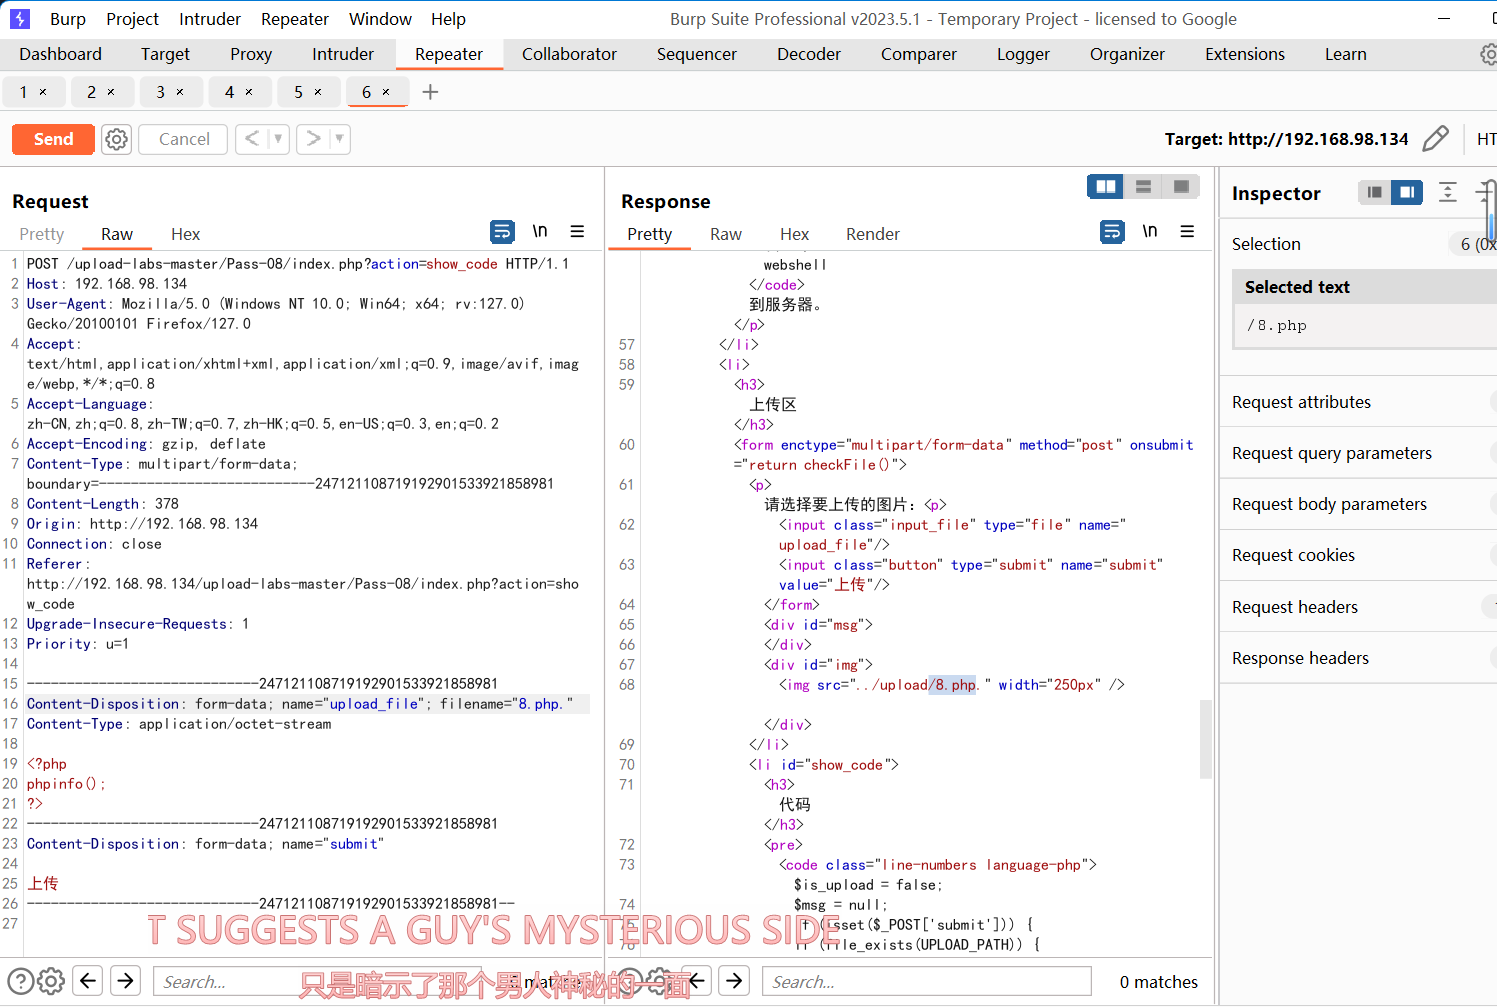Screen dimensions: 1497x1007
Task: Toggle non-printable characters \n in Response panel
Action: tap(1150, 232)
